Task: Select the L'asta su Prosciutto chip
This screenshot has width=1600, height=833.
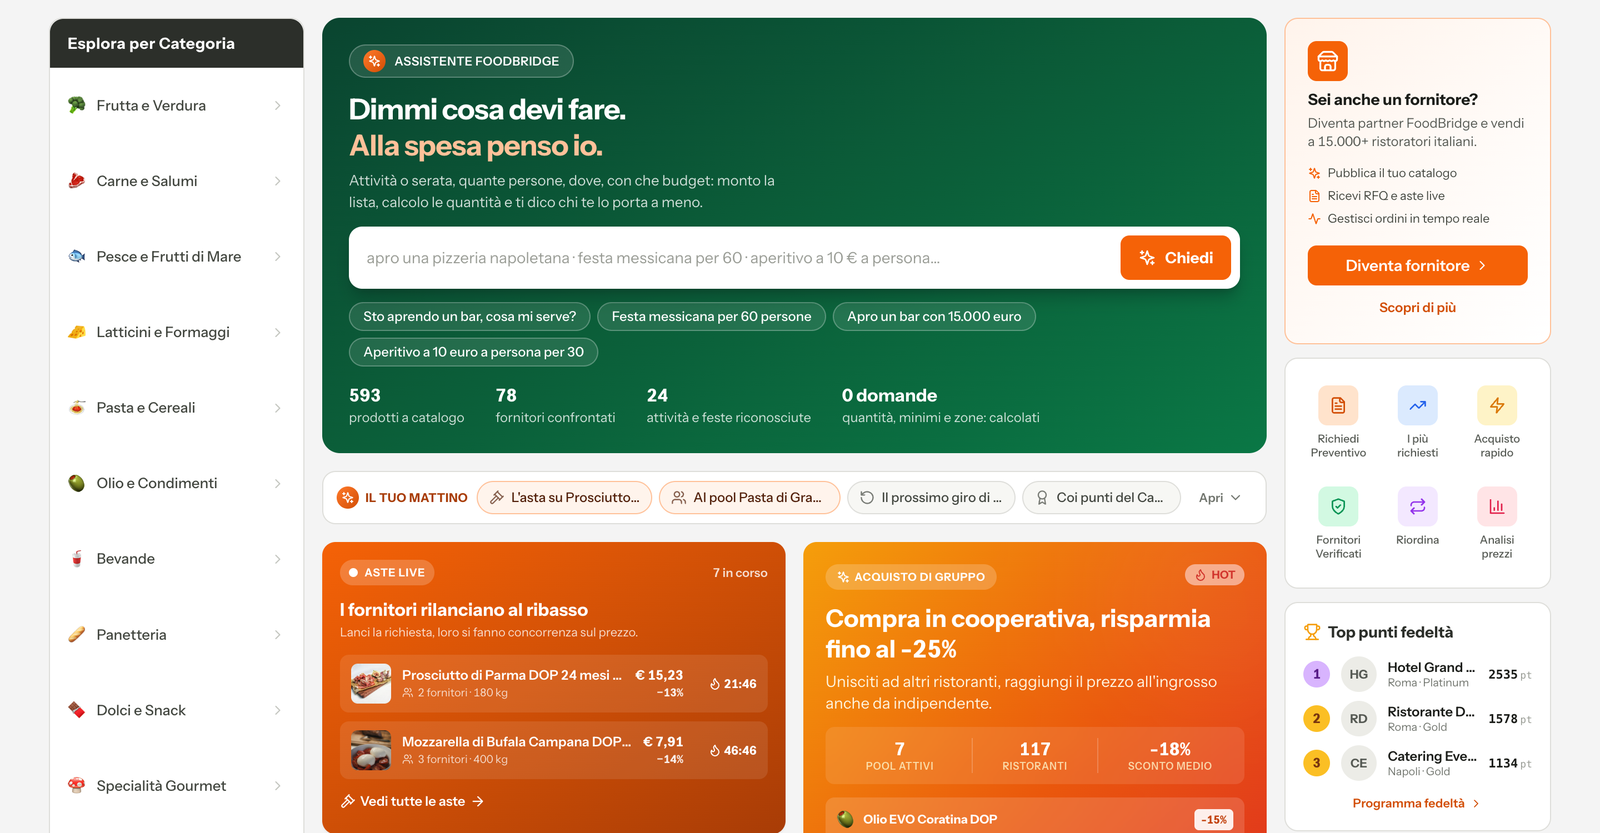Action: click(564, 497)
